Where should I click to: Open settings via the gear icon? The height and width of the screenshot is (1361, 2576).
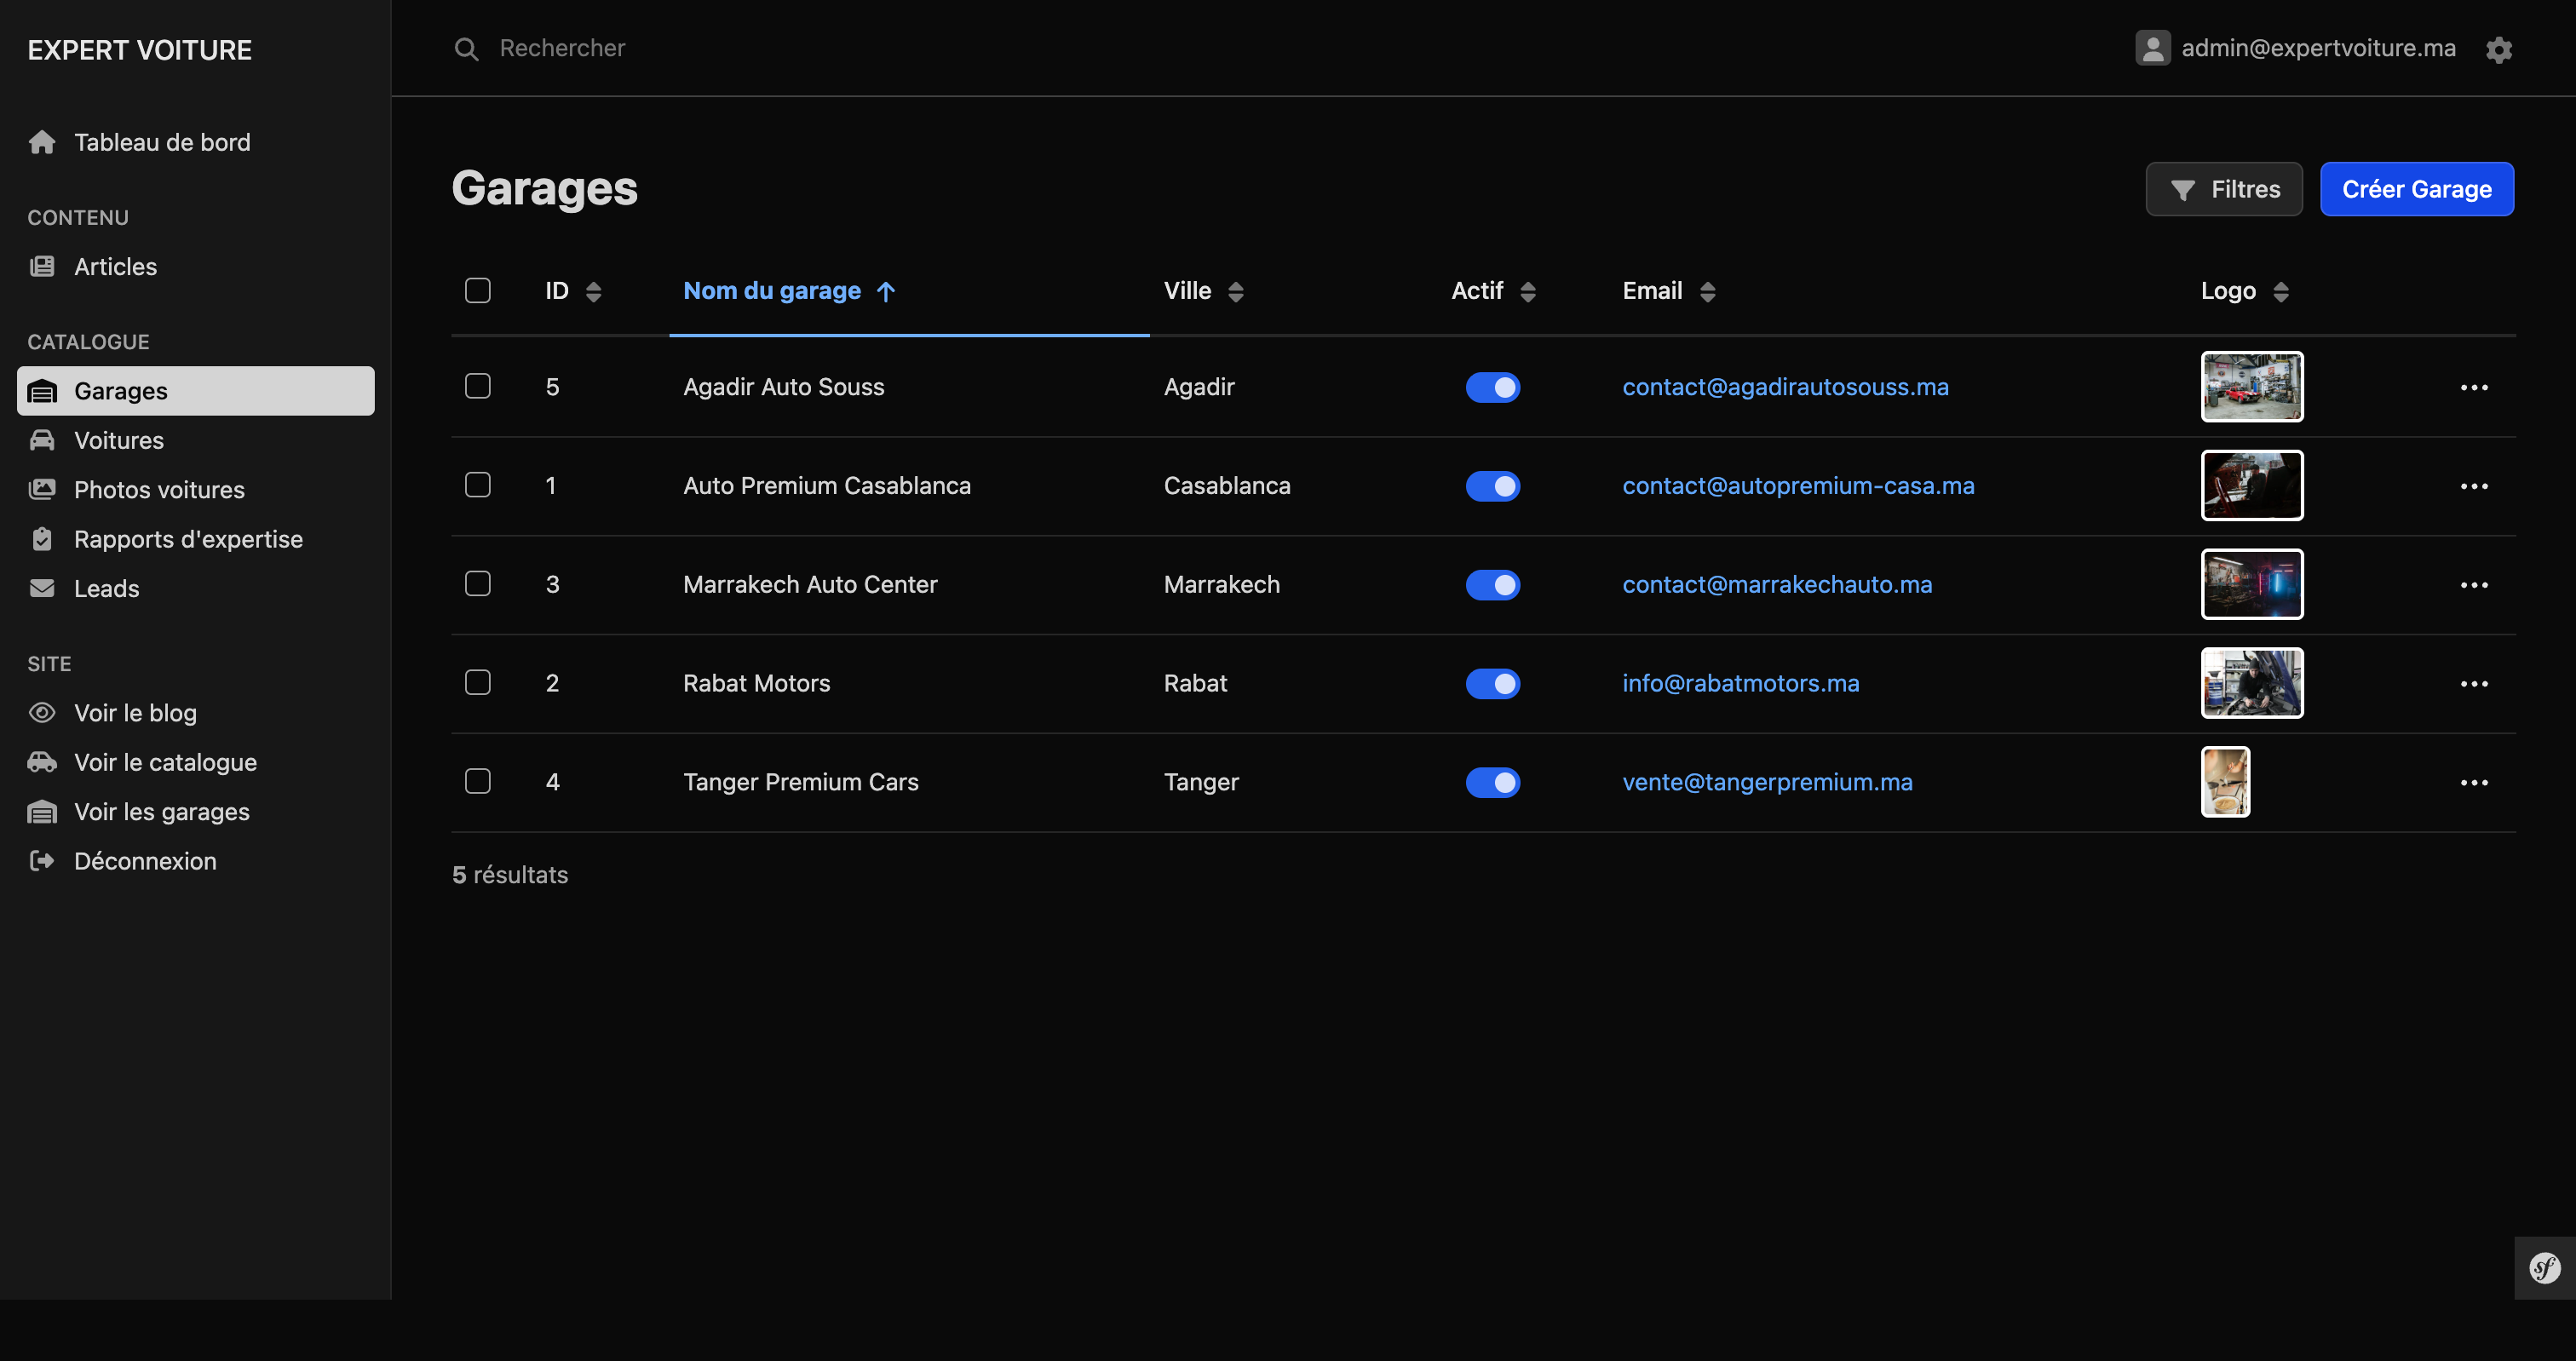pyautogui.click(x=2499, y=49)
